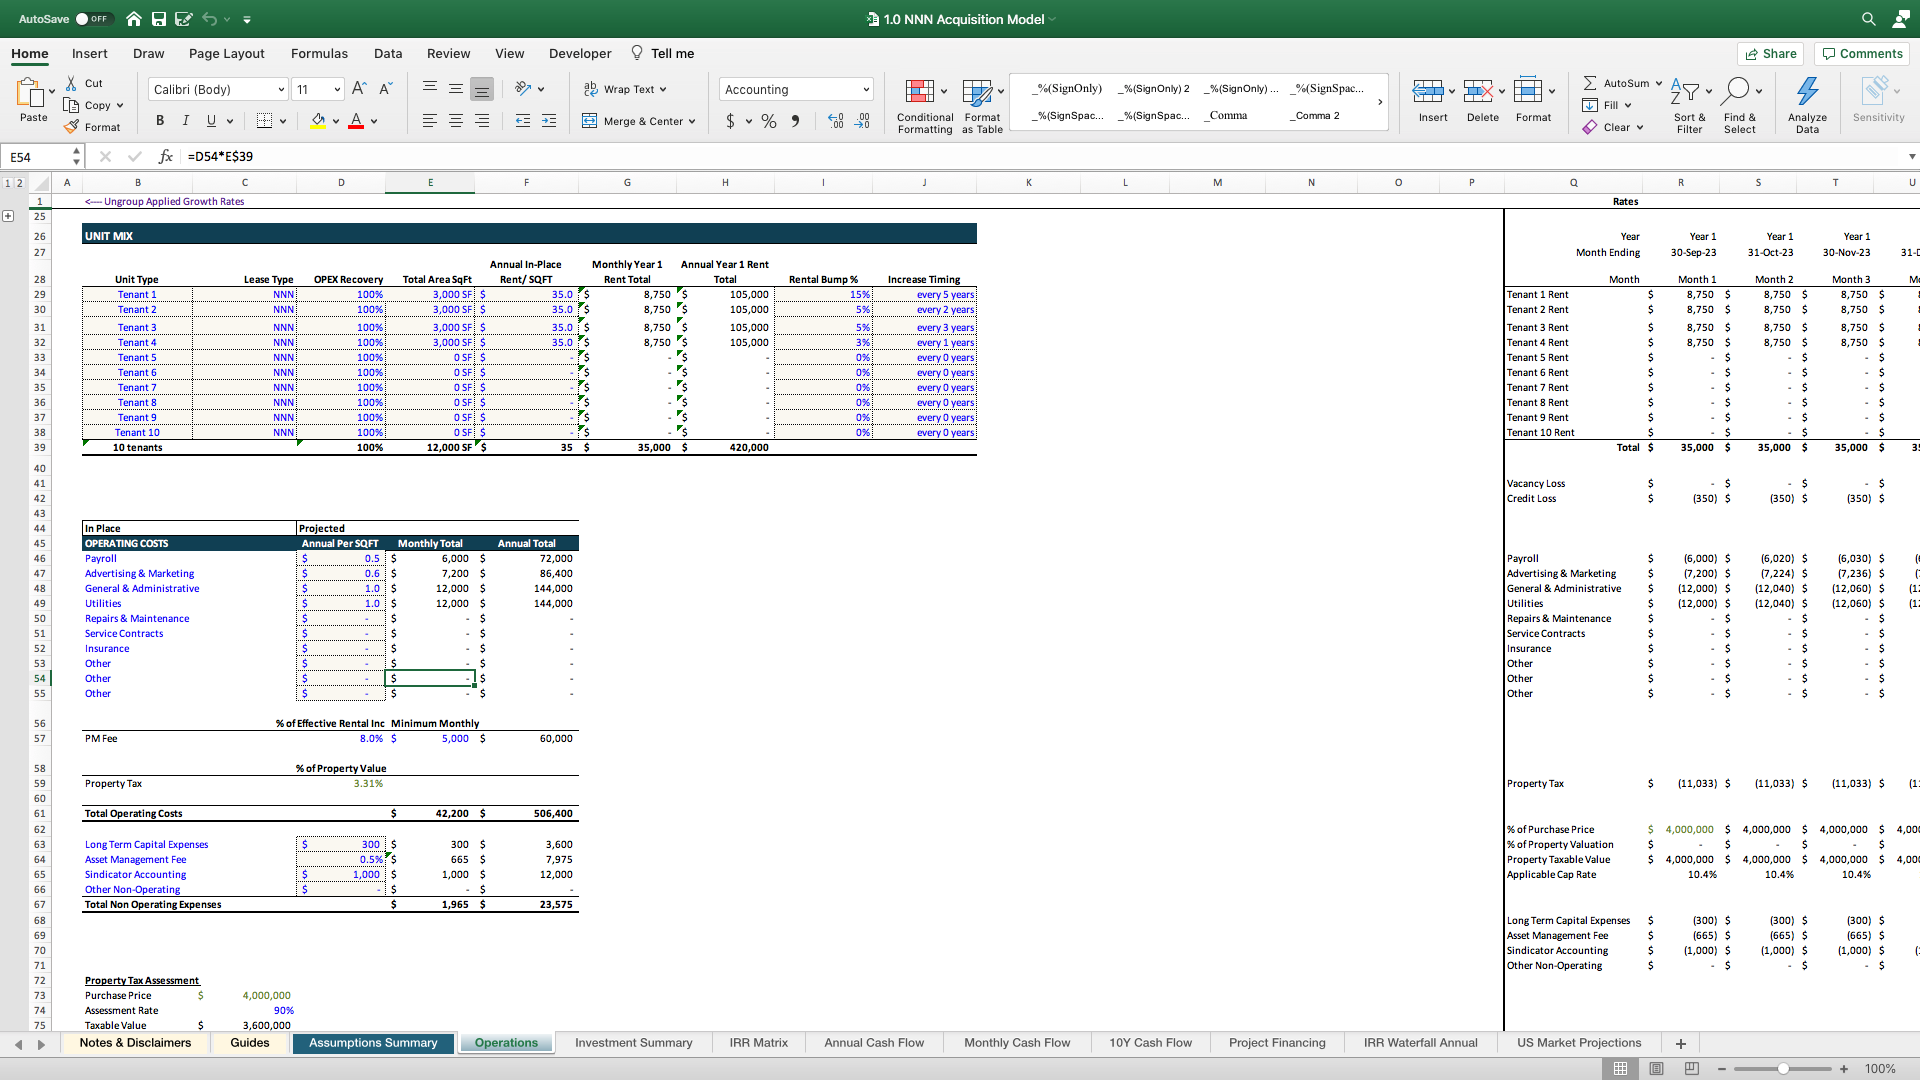
Task: Click the Percent style icon
Action: click(x=769, y=121)
